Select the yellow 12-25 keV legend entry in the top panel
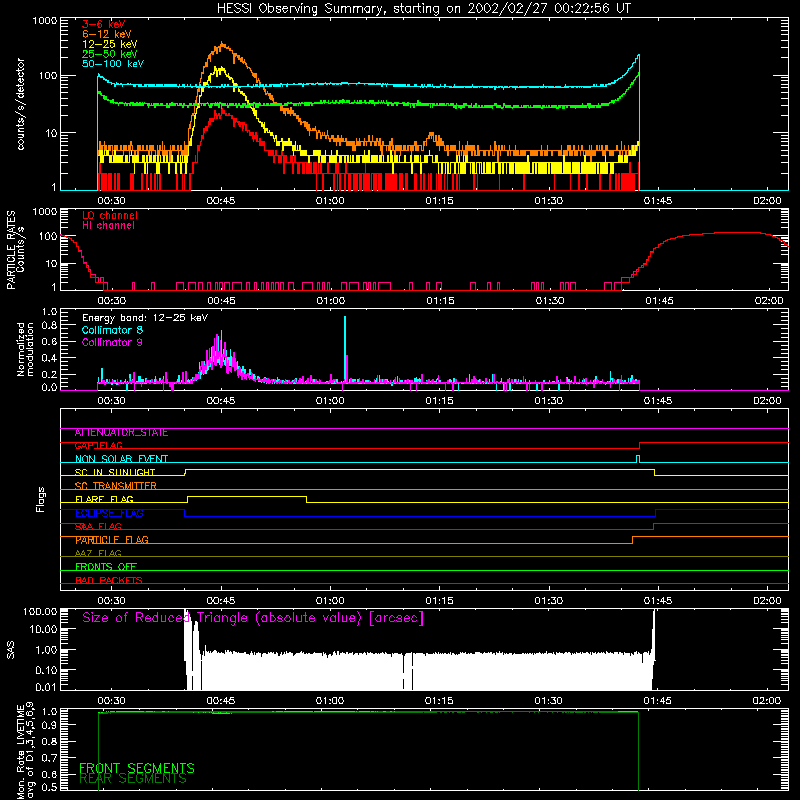This screenshot has height=800, width=800. [110, 44]
